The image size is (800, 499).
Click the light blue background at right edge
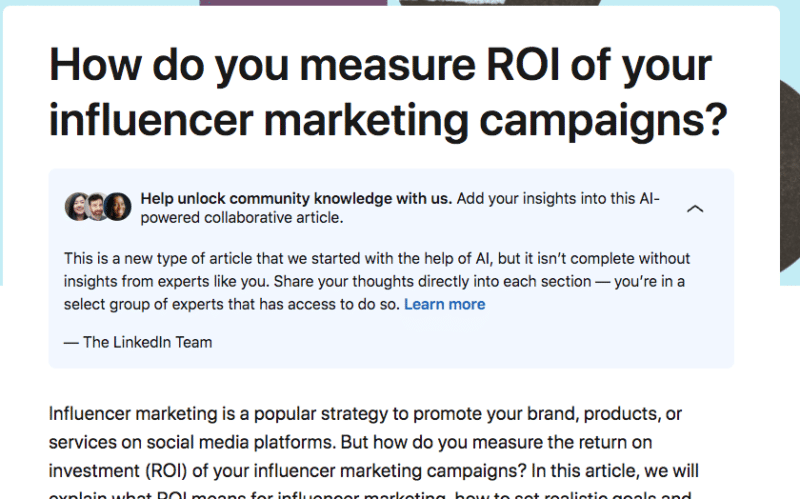[x=790, y=150]
